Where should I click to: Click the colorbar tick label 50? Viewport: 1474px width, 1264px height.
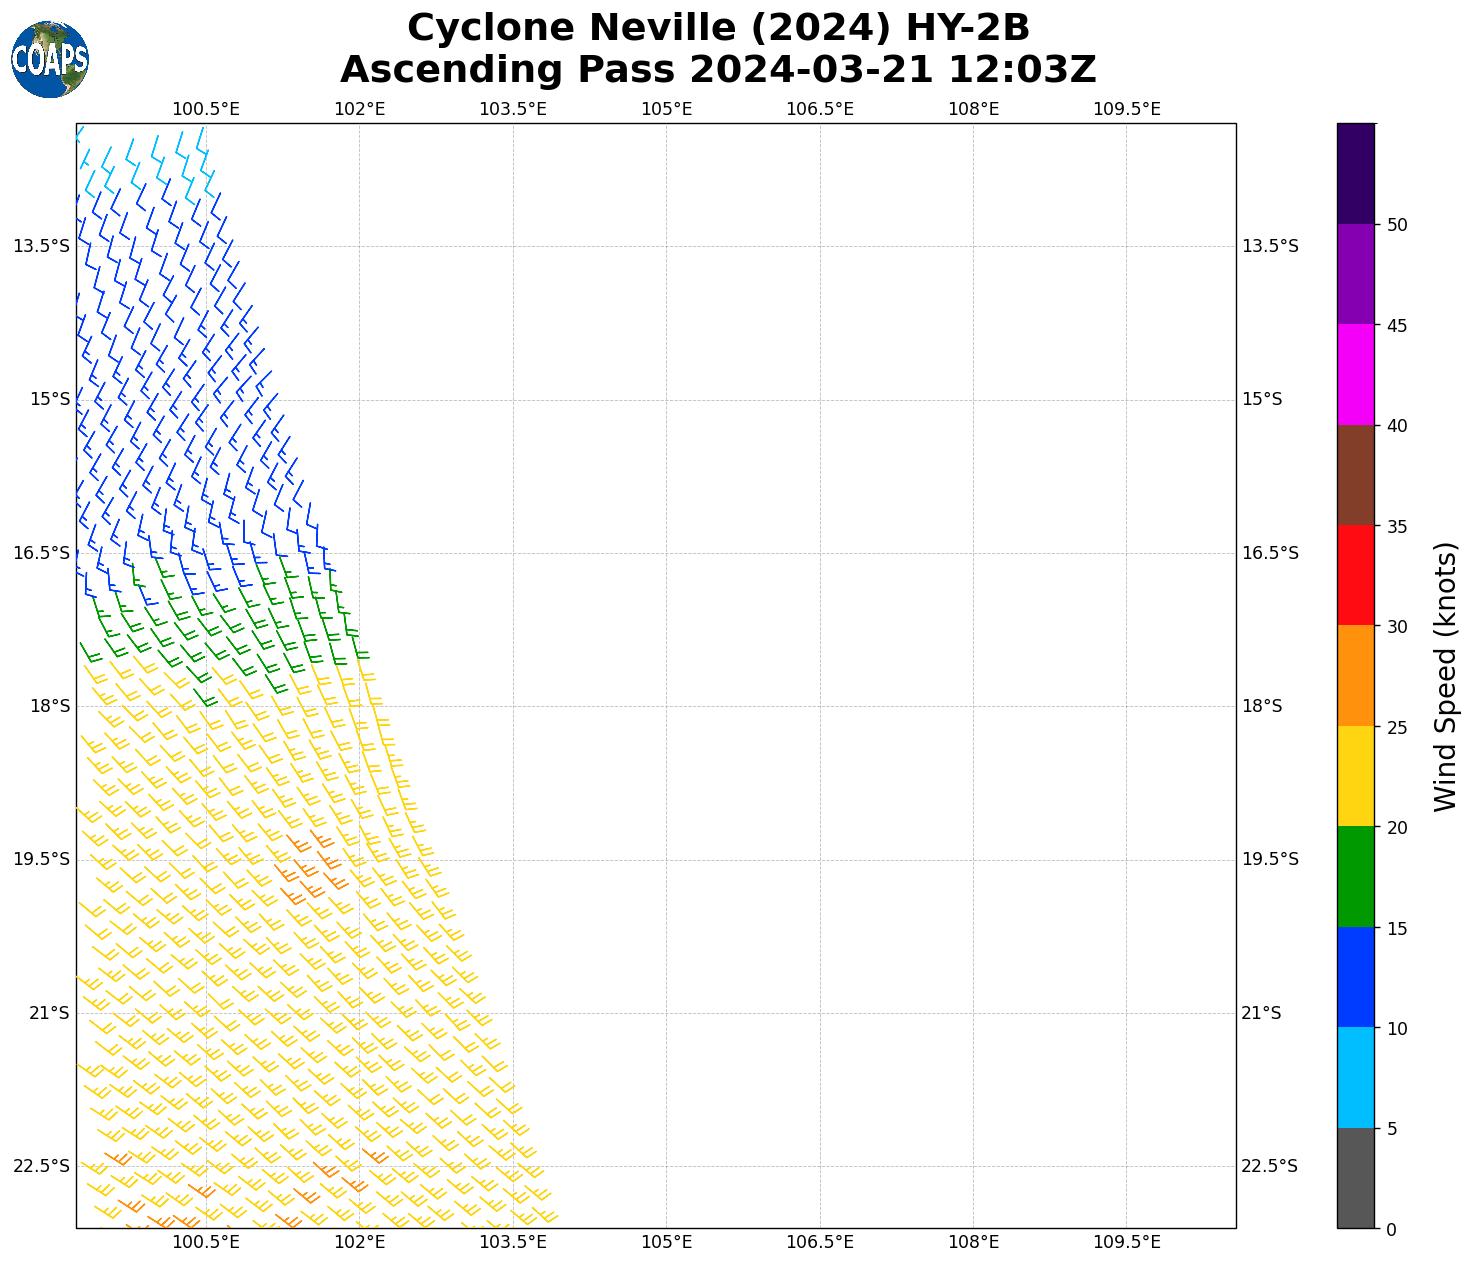[1397, 225]
